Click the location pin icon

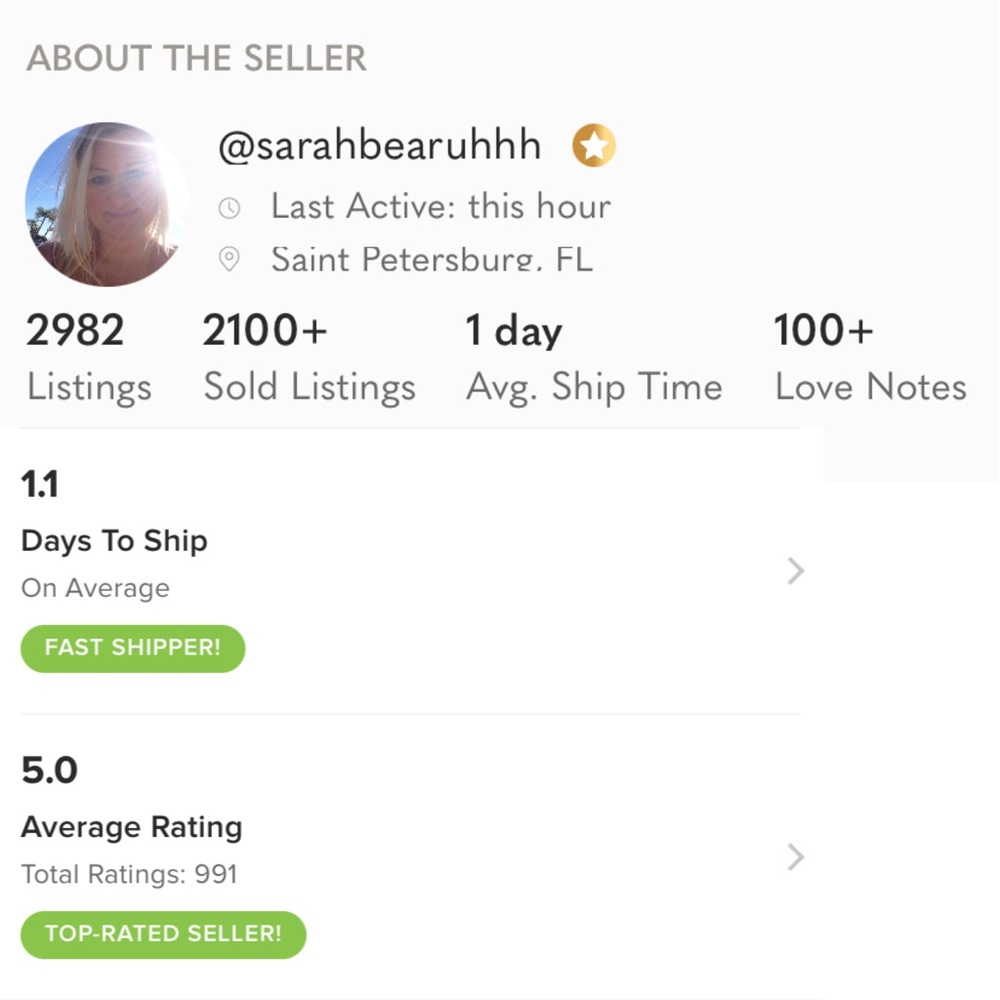230,260
